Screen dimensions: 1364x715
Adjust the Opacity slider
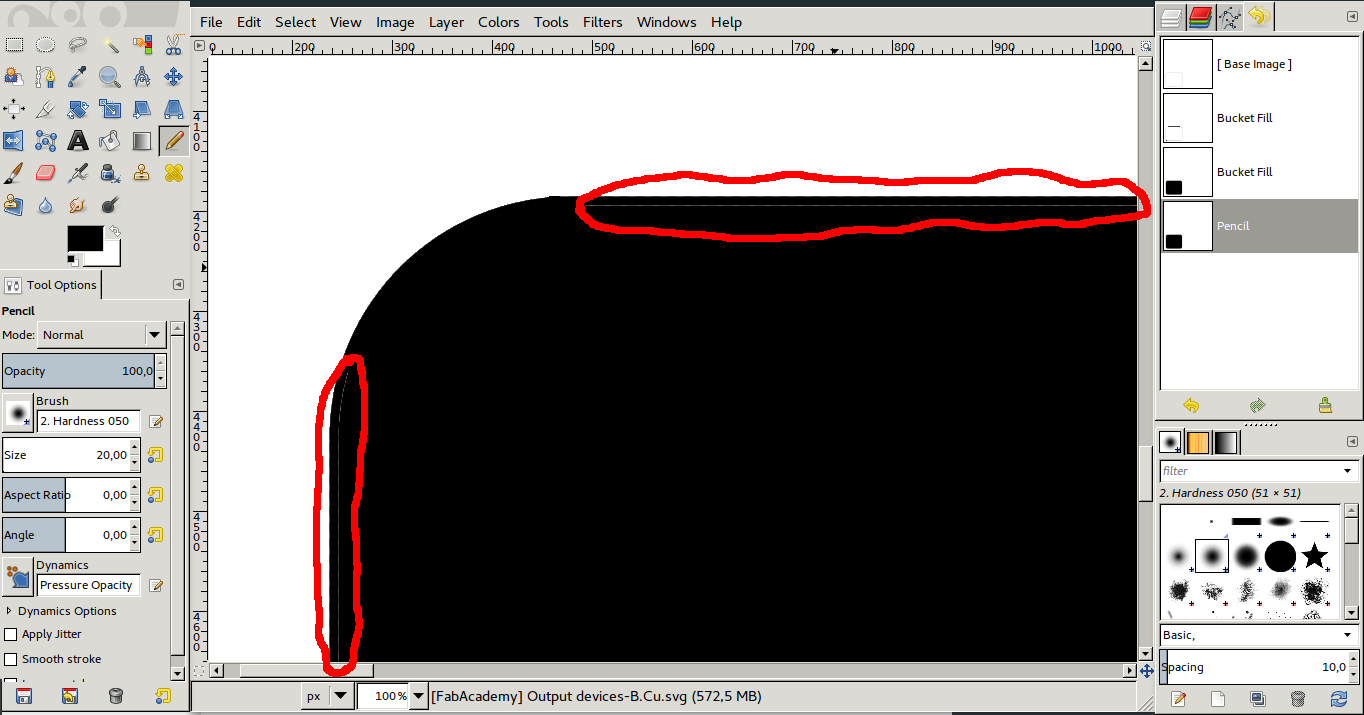[x=80, y=371]
